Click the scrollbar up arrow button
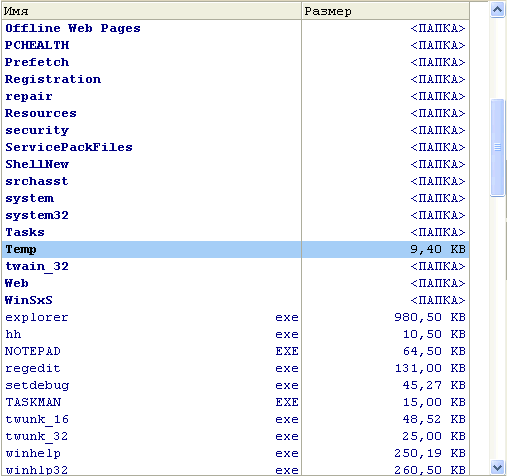 497,10
